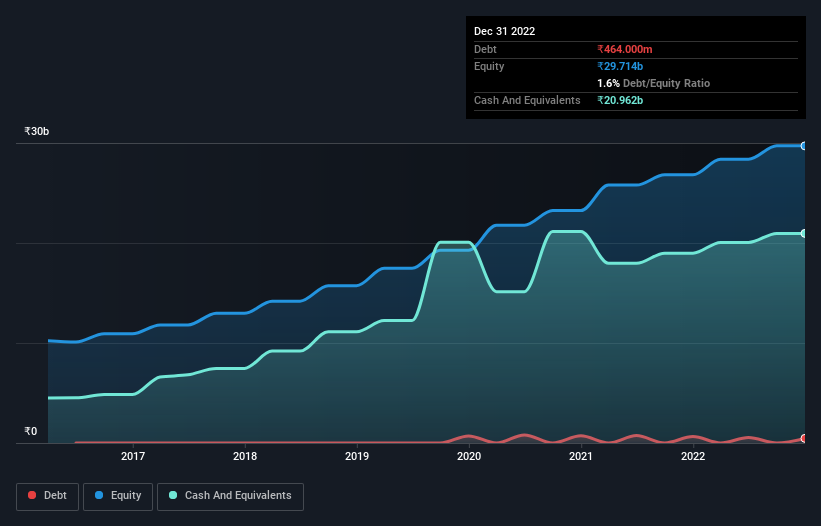
Task: Click the ₹30b y-axis label
Action: [37, 131]
